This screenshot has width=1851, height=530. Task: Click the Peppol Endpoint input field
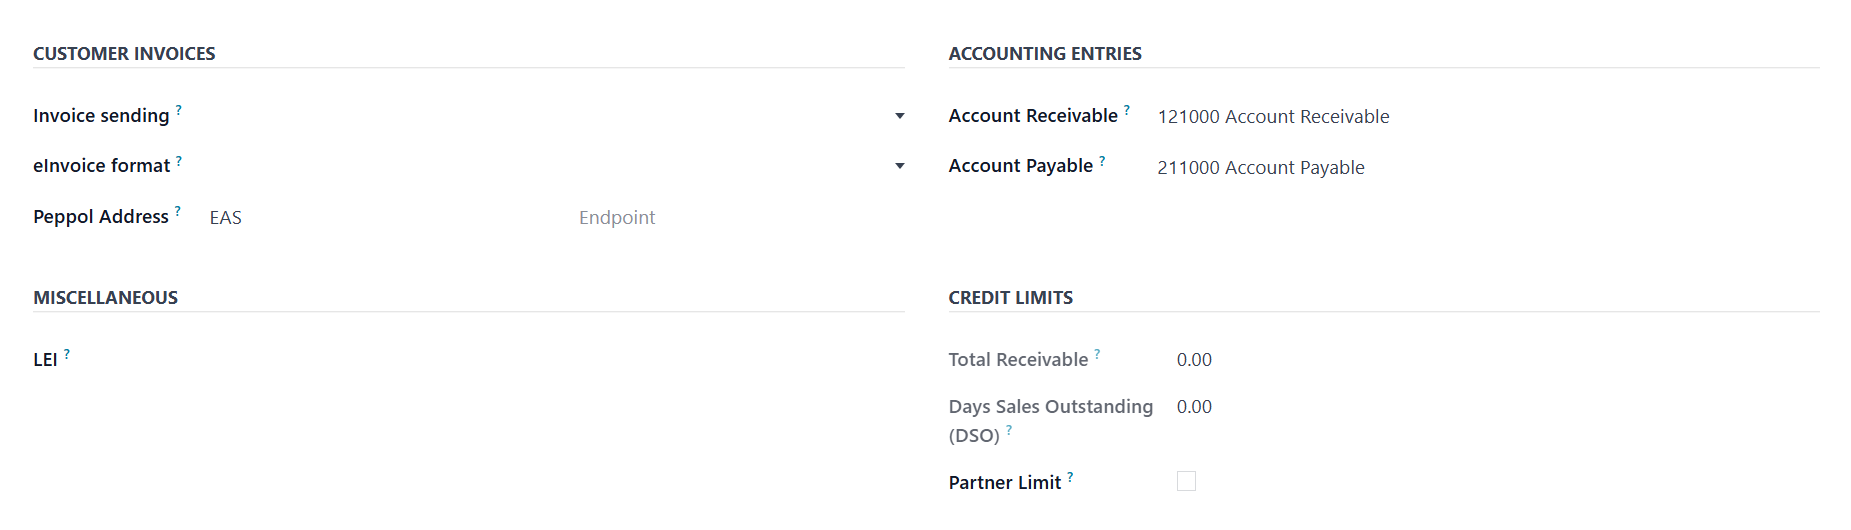coord(740,218)
